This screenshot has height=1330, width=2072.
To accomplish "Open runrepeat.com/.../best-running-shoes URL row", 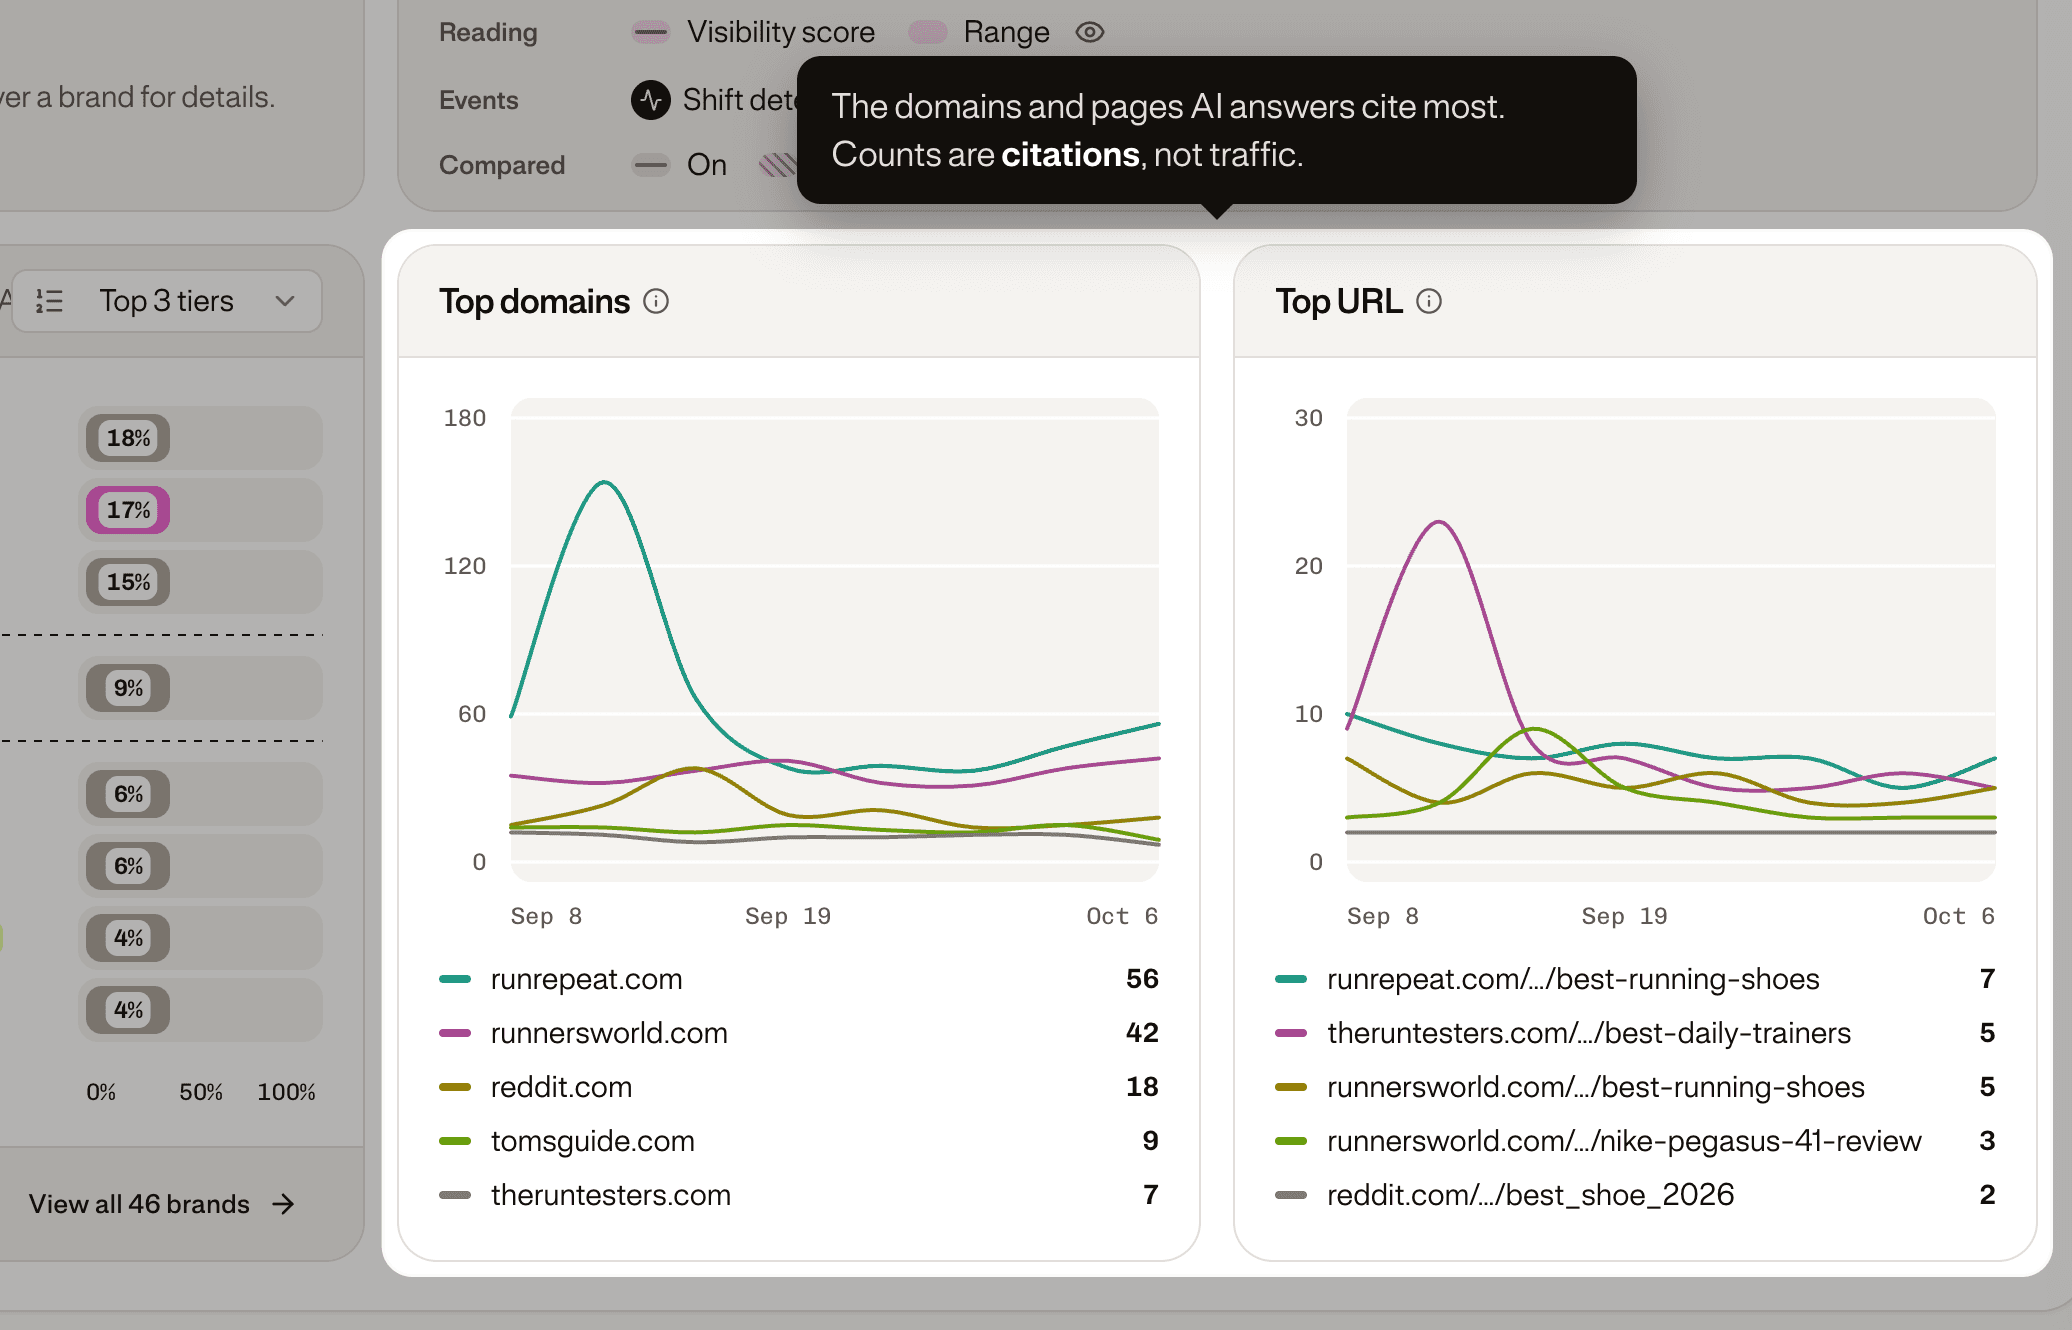I will tap(1635, 979).
